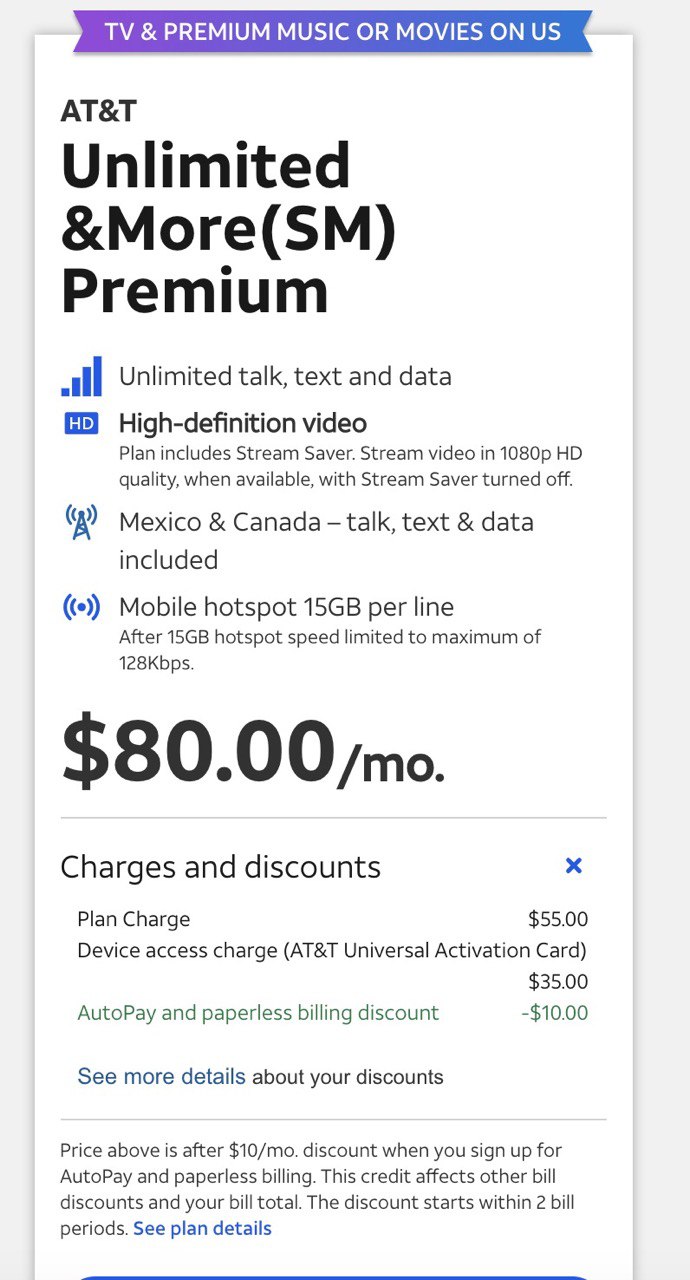Click the AT&T brand label above title
Viewport: 690px width, 1280px height.
(99, 110)
